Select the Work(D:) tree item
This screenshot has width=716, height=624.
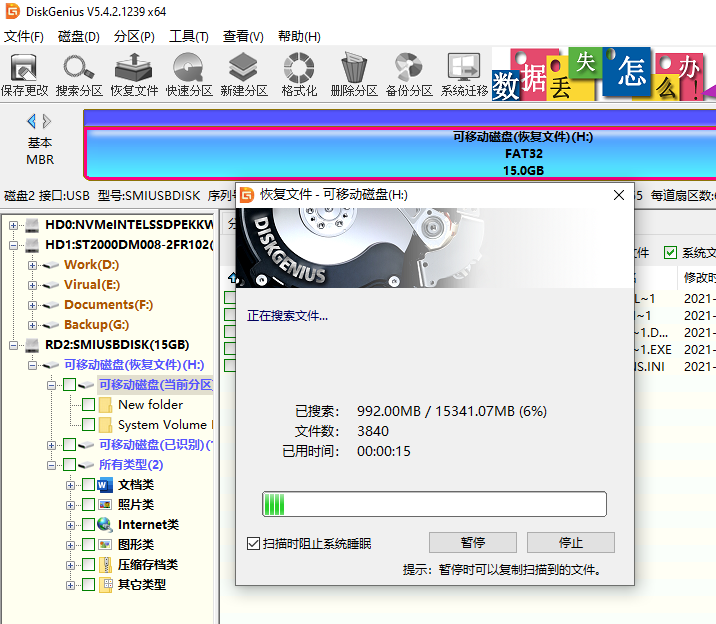(91, 265)
